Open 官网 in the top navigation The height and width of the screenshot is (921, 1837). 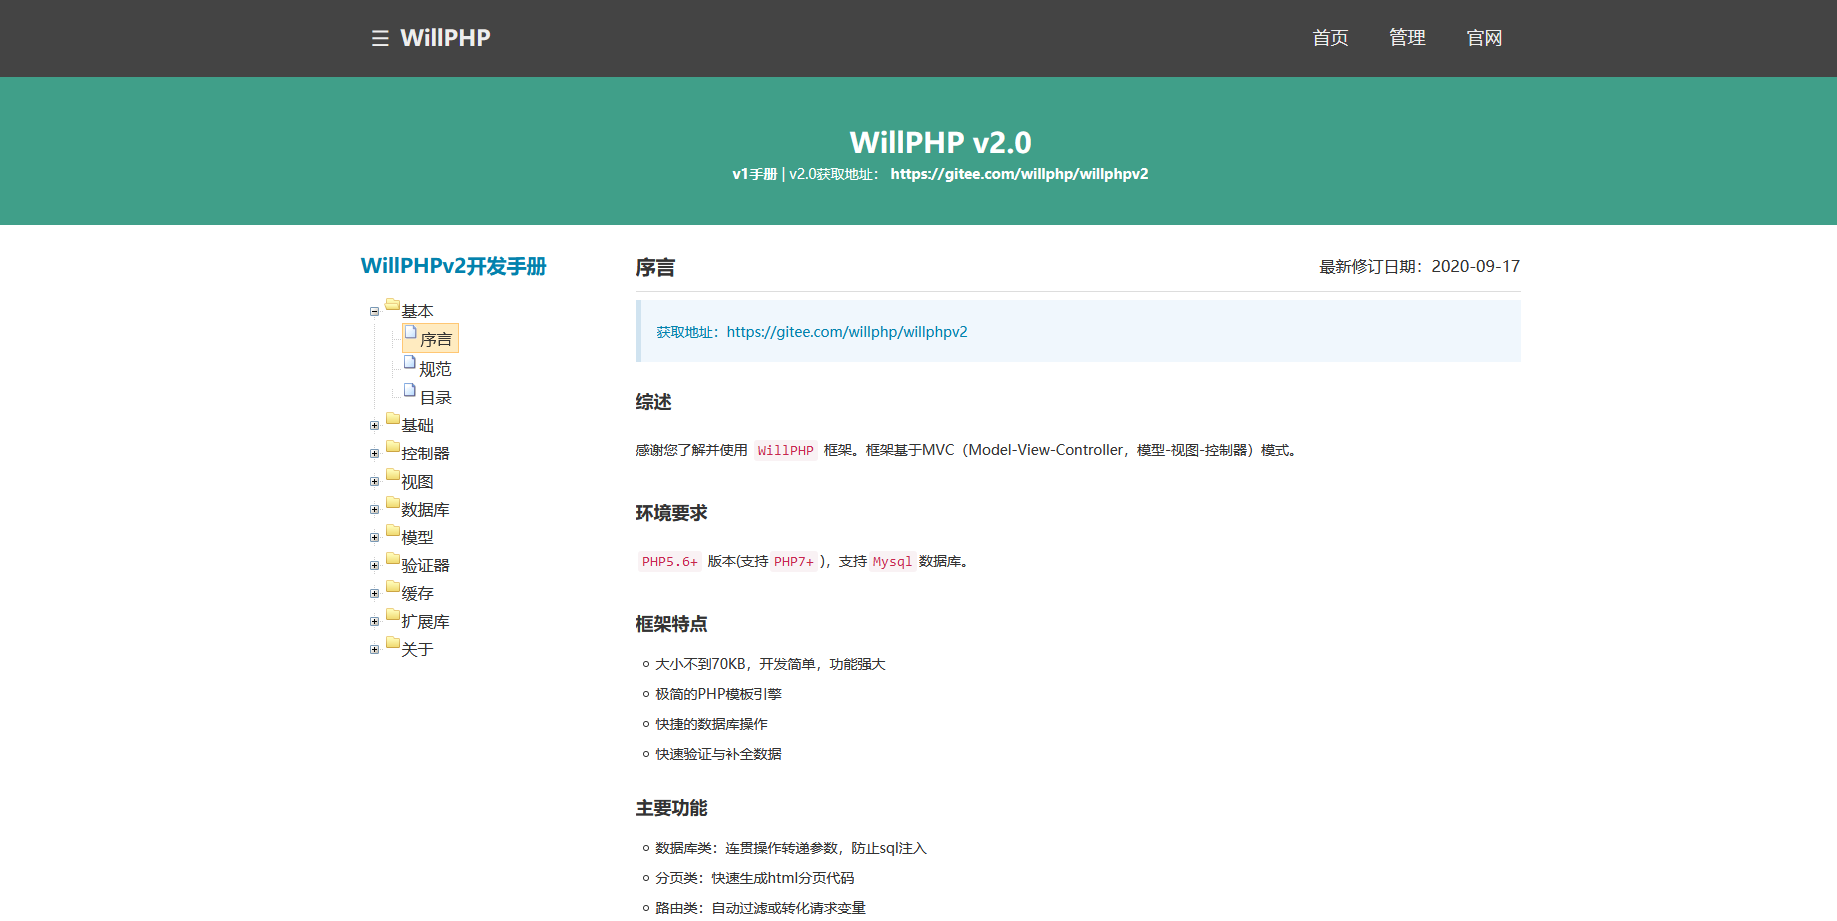pyautogui.click(x=1484, y=38)
